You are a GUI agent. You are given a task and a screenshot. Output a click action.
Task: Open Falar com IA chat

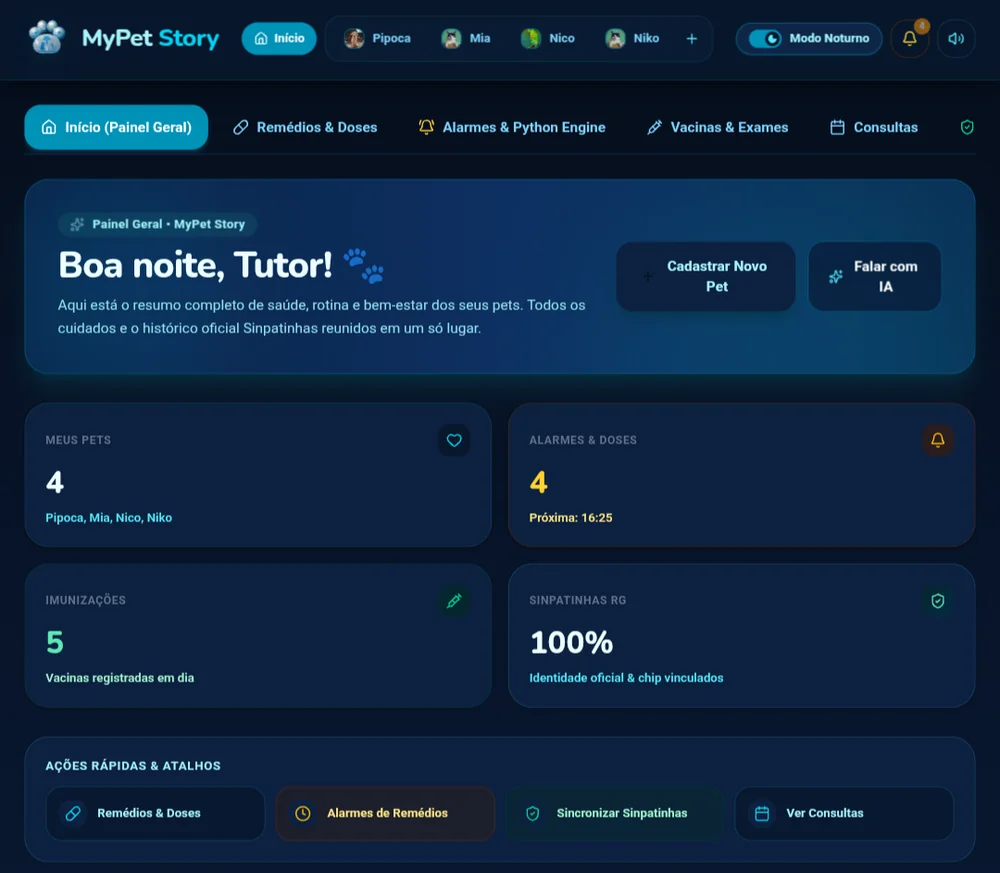point(874,276)
